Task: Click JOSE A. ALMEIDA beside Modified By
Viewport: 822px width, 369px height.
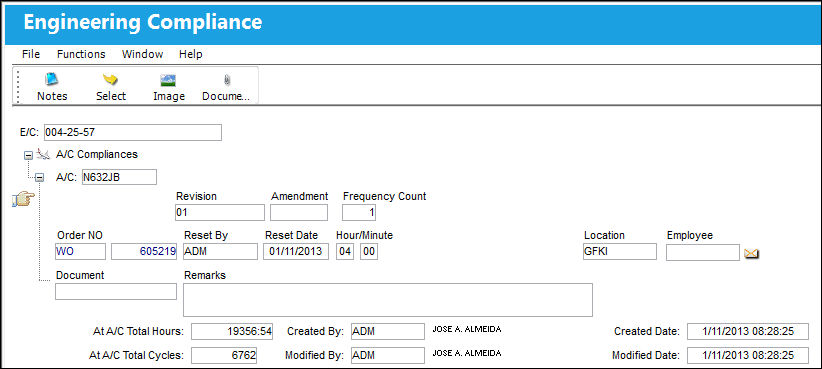Action: [x=466, y=353]
